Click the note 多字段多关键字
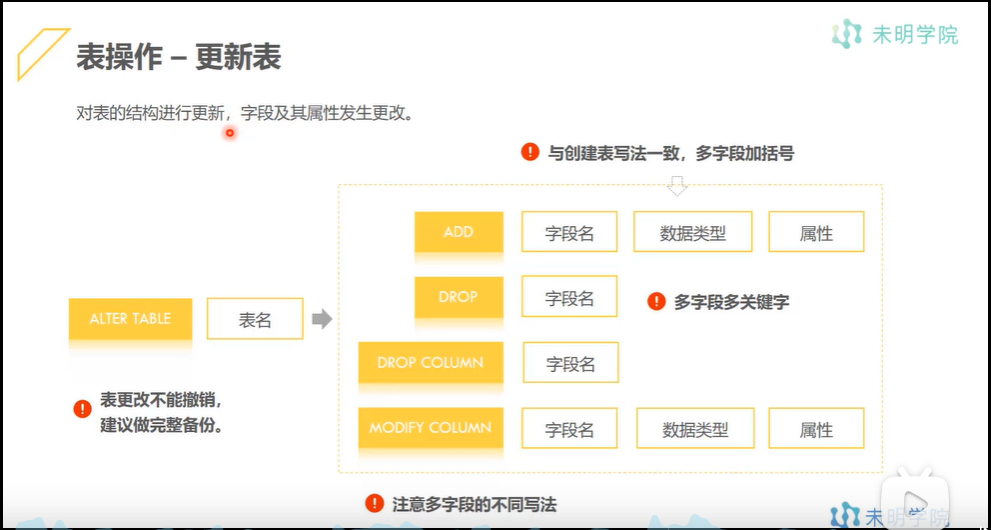 pyautogui.click(x=731, y=302)
